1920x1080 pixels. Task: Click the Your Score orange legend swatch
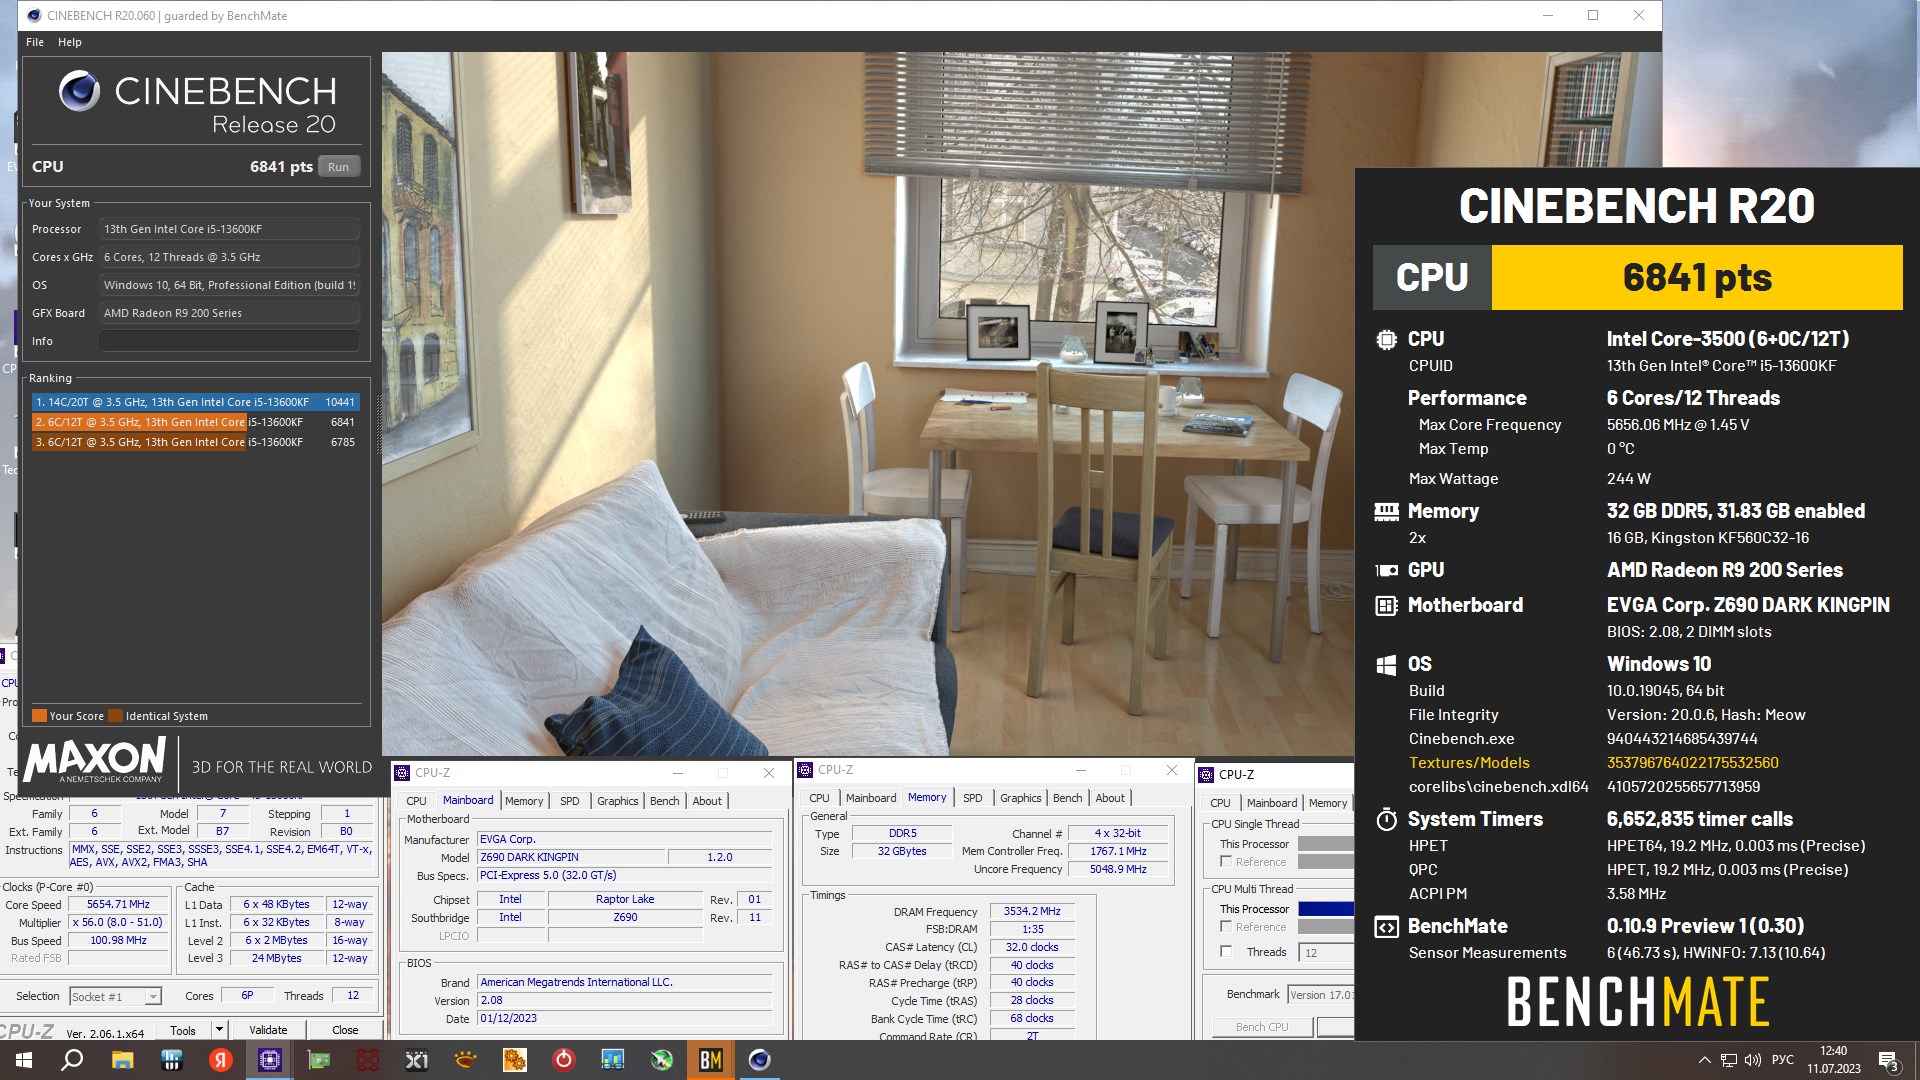[39, 716]
